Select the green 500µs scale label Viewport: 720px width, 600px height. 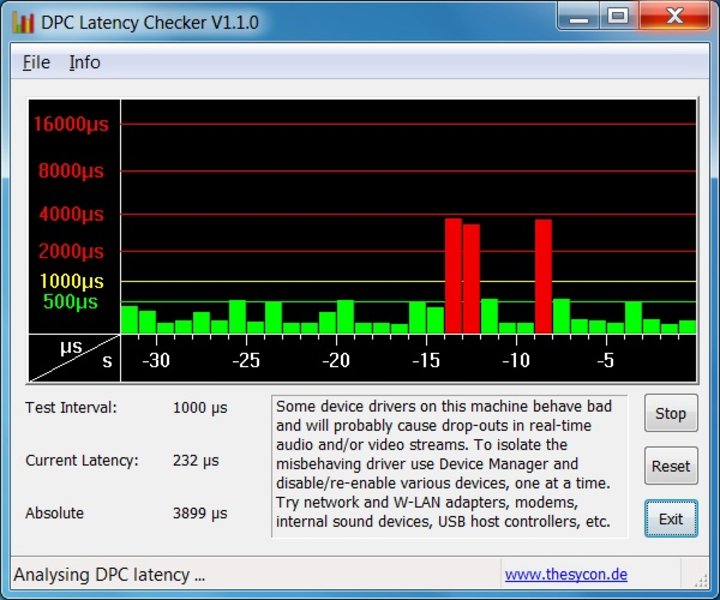click(71, 302)
